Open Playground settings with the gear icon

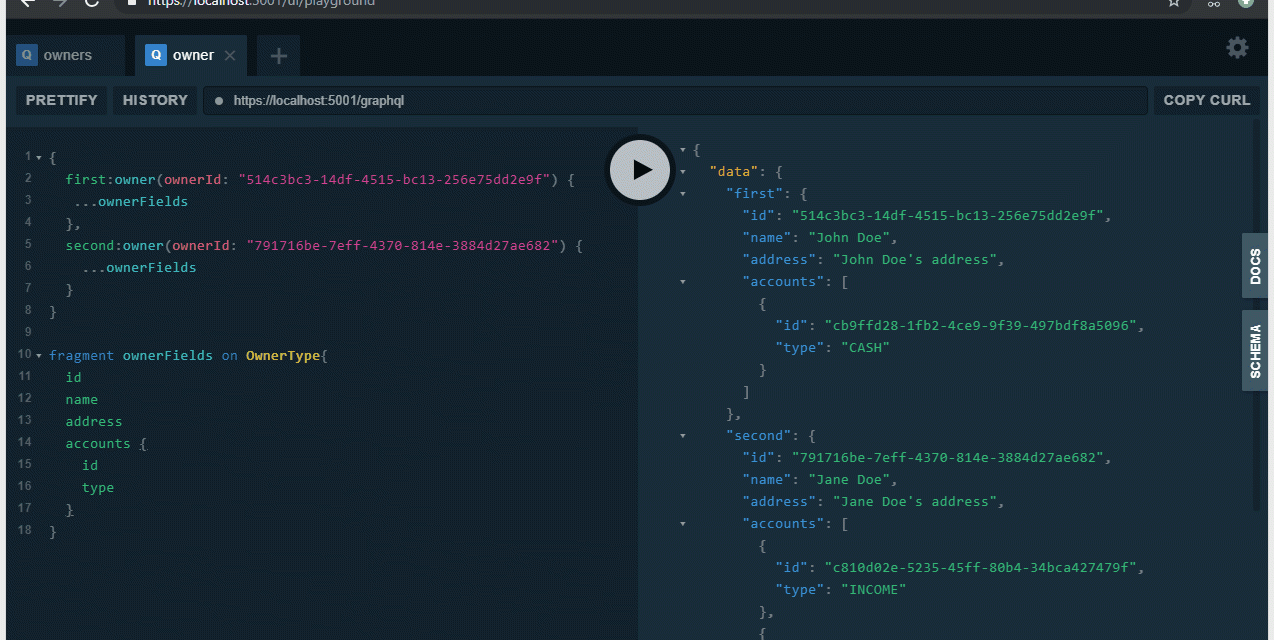tap(1237, 48)
